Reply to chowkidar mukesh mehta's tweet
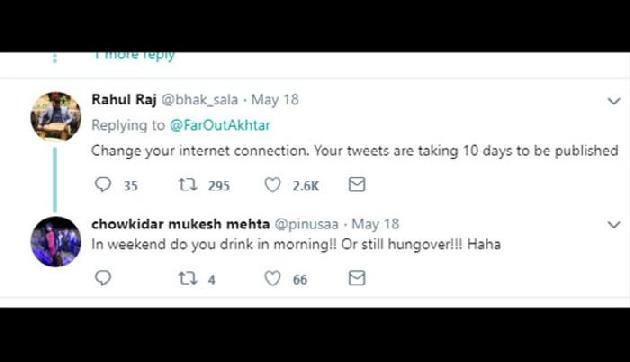This screenshot has width=630, height=362. click(103, 278)
